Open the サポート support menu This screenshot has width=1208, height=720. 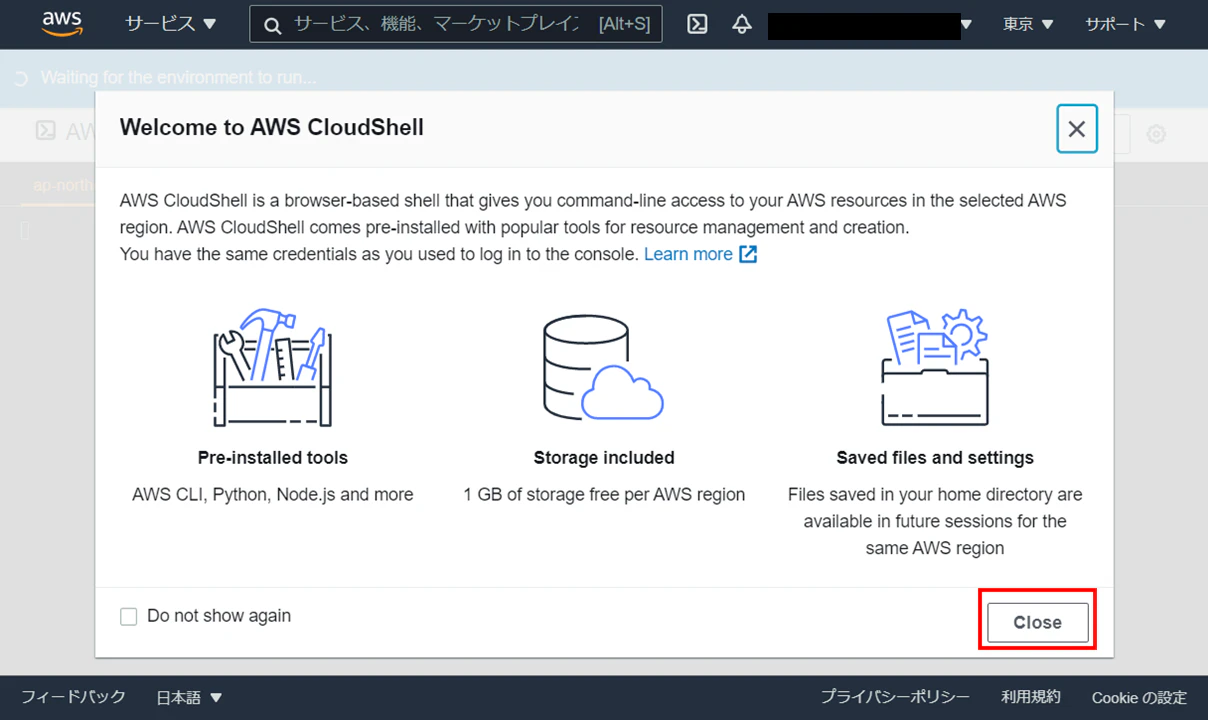pyautogui.click(x=1125, y=24)
